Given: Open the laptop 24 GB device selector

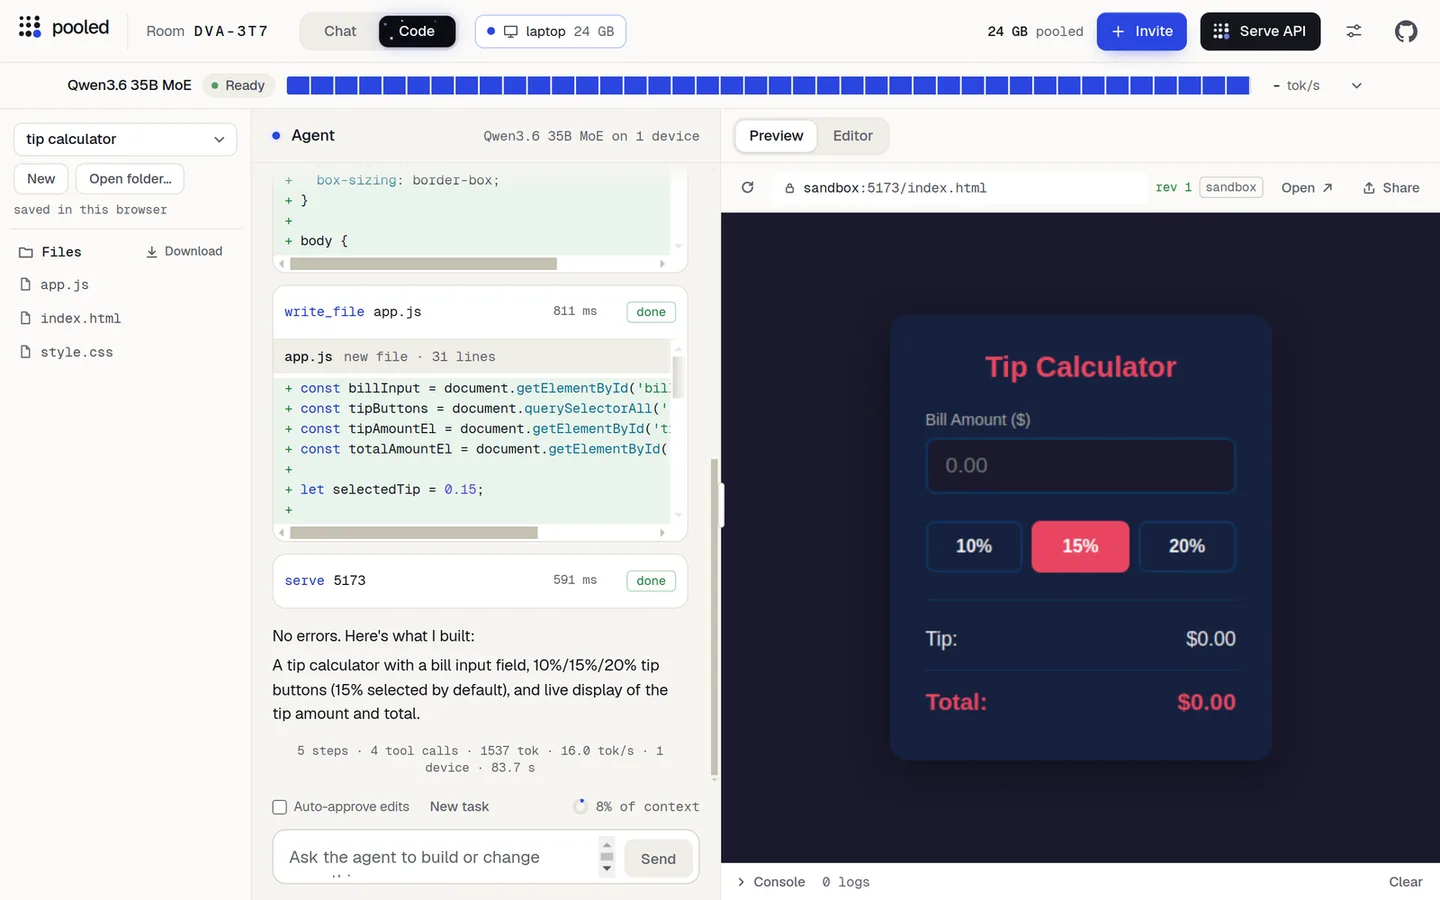Looking at the screenshot, I should [x=551, y=31].
